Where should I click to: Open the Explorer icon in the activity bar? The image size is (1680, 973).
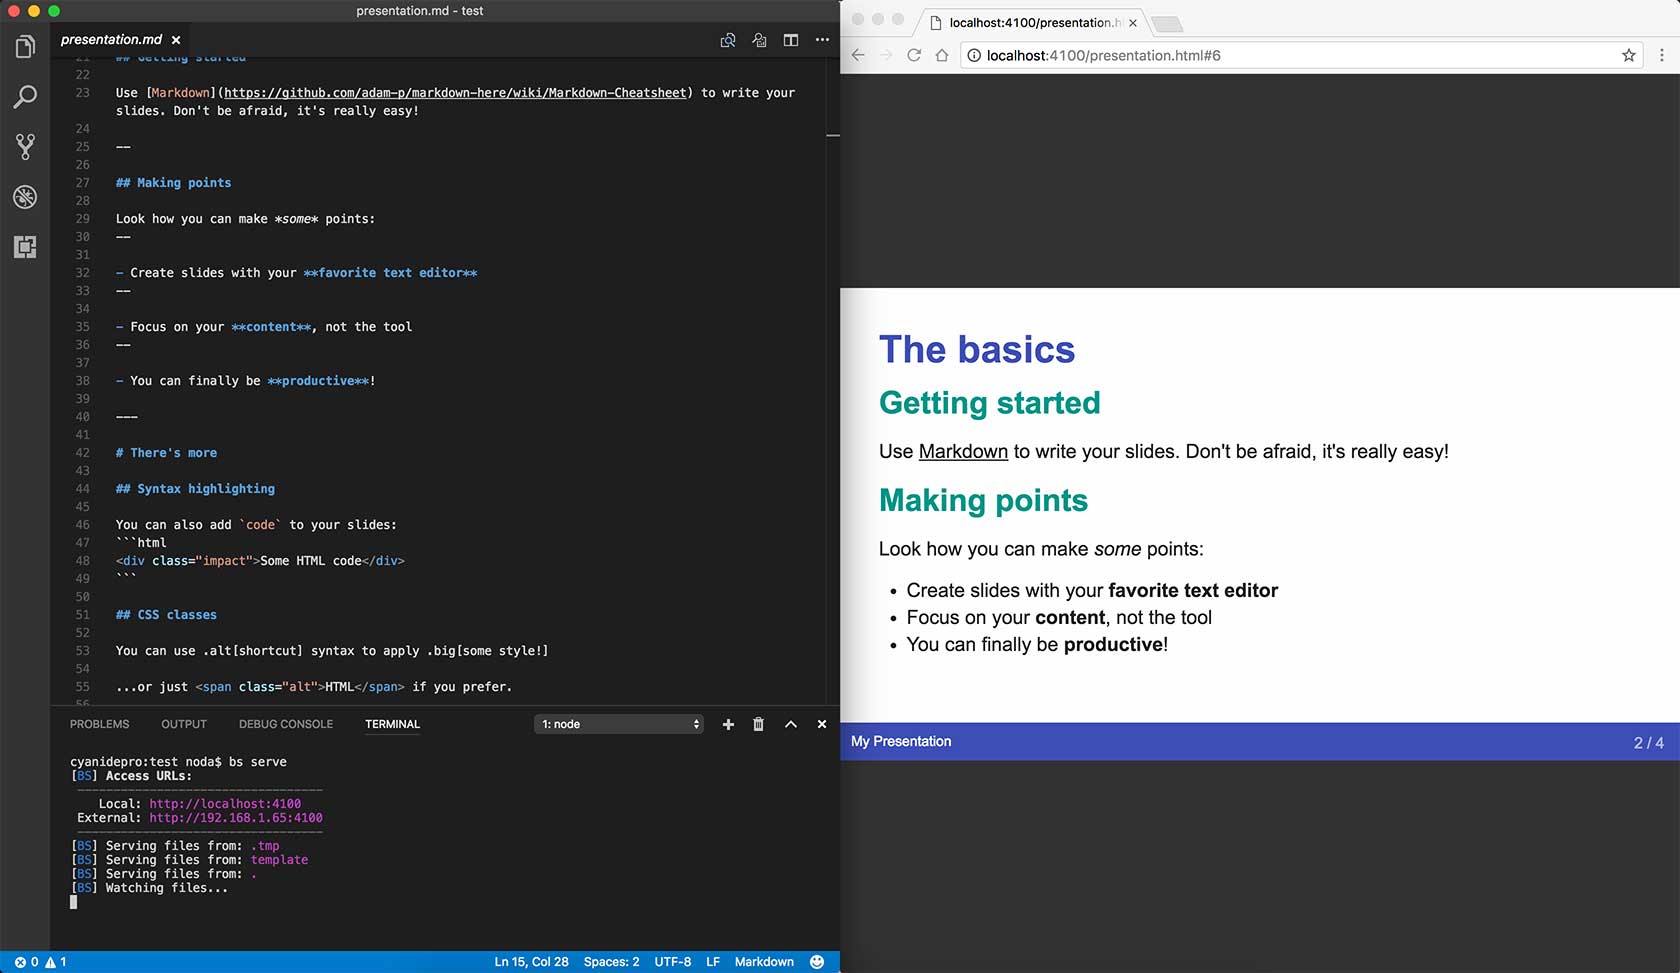point(25,46)
